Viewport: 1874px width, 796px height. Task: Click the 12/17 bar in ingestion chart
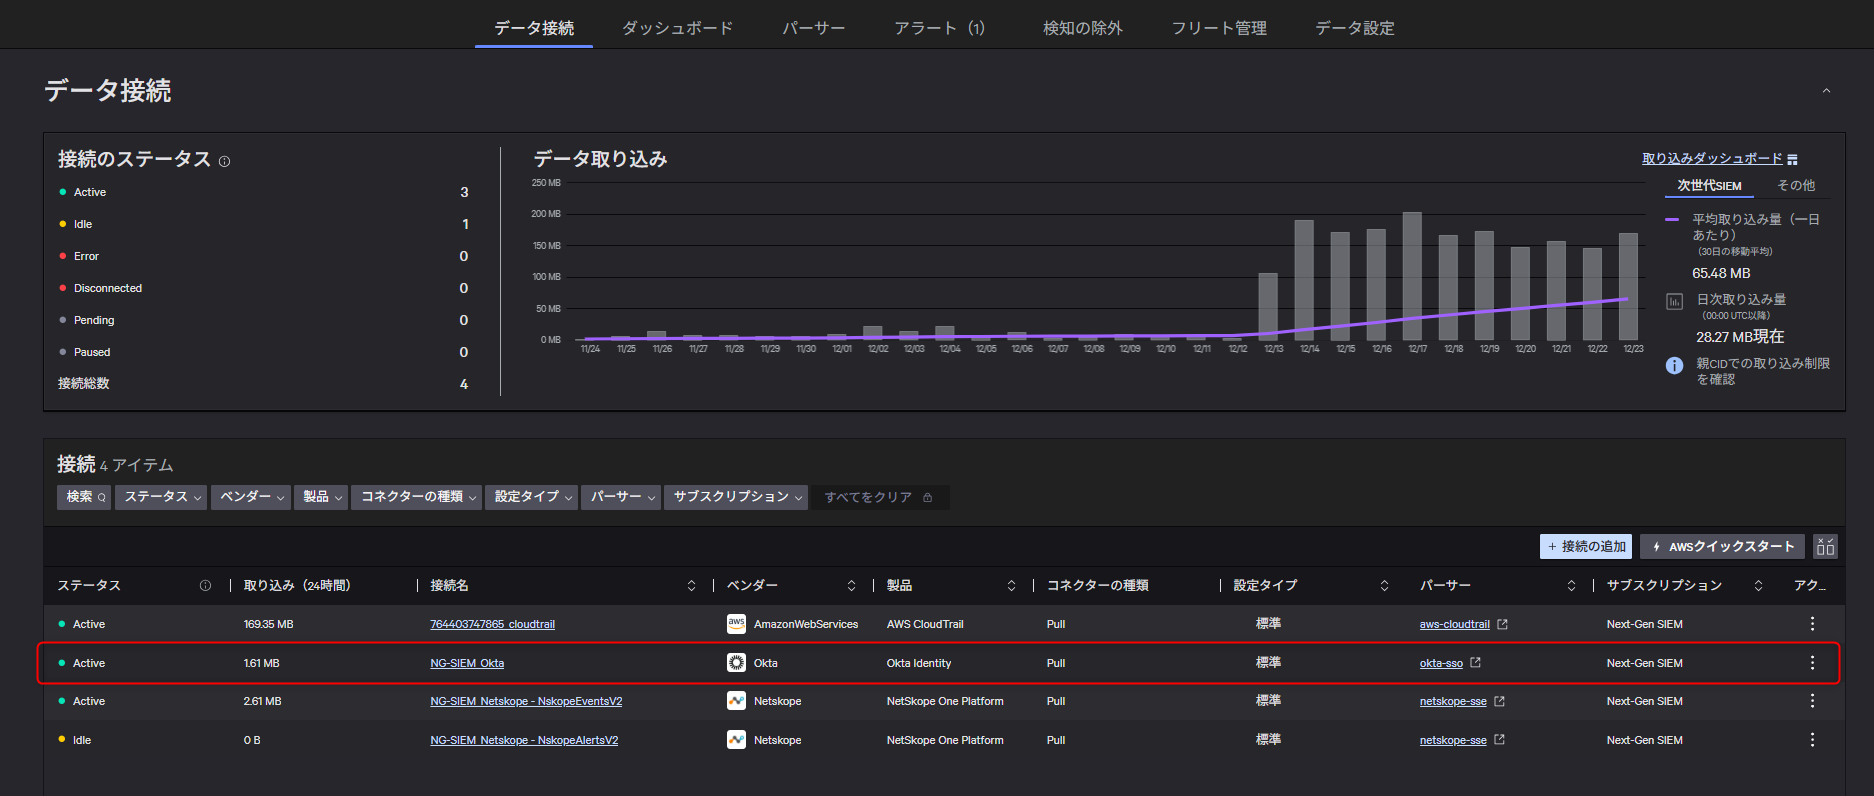[1412, 276]
